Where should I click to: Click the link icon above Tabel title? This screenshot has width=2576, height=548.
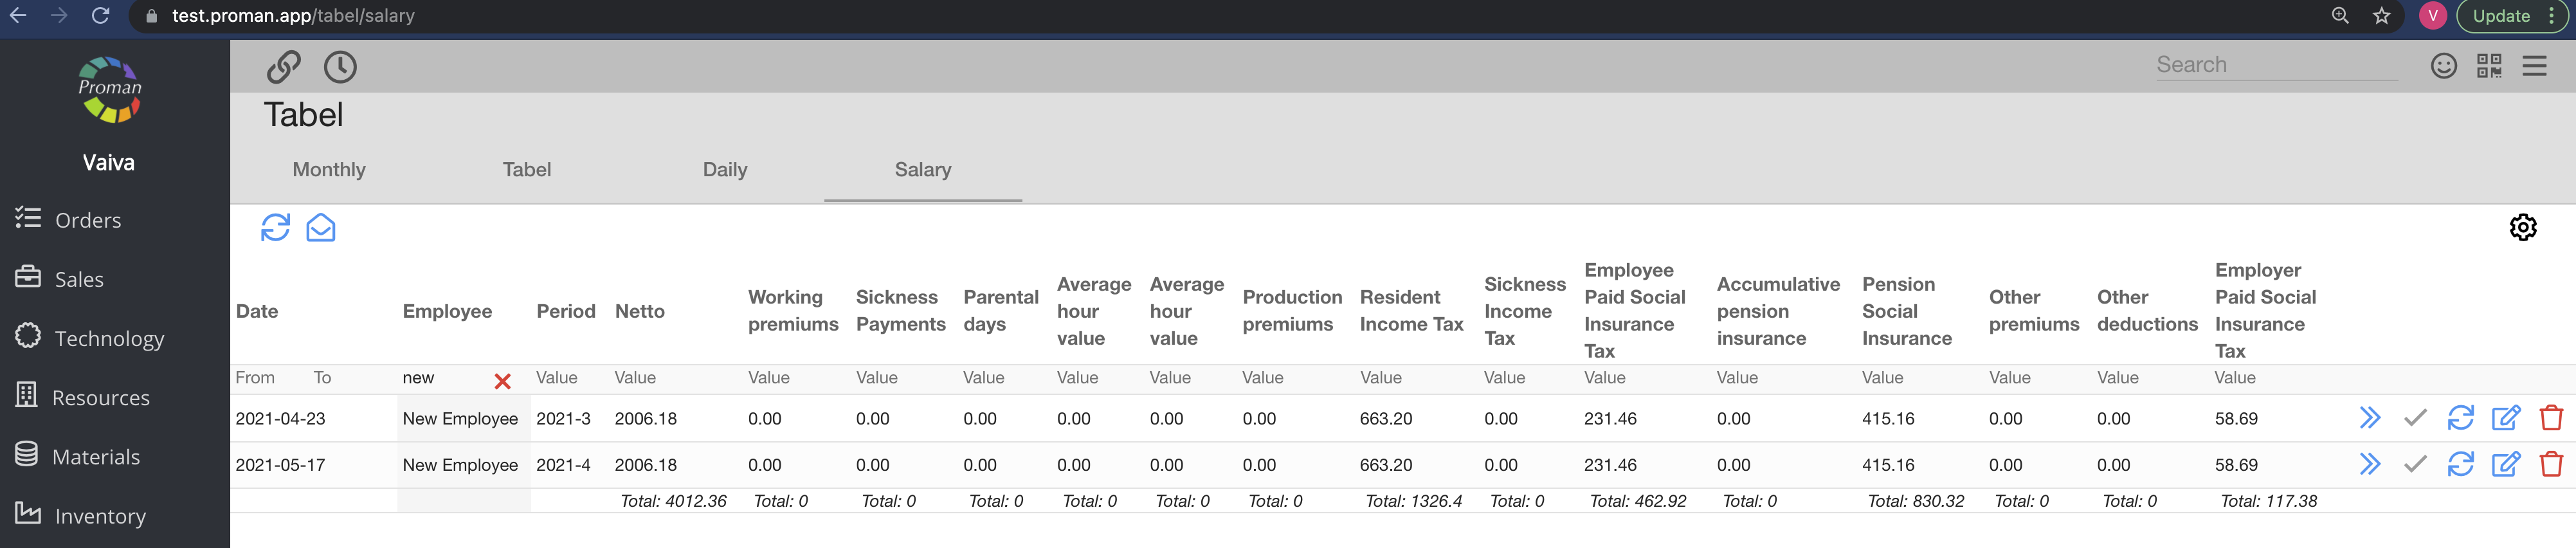(x=283, y=67)
